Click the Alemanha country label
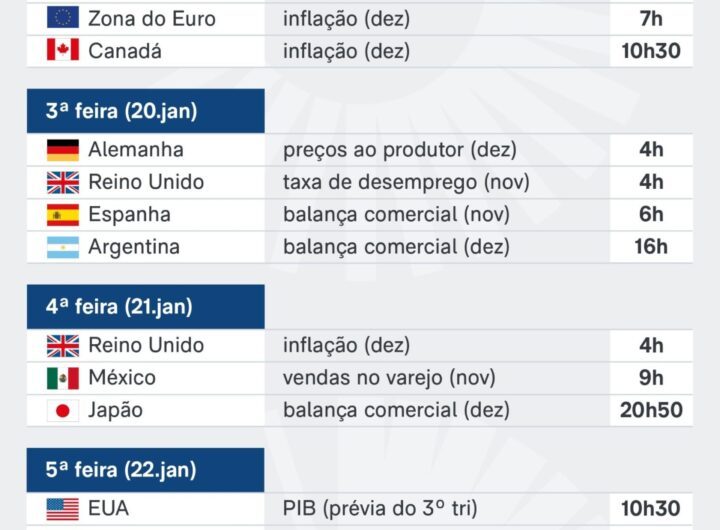The image size is (720, 530). pyautogui.click(x=136, y=150)
